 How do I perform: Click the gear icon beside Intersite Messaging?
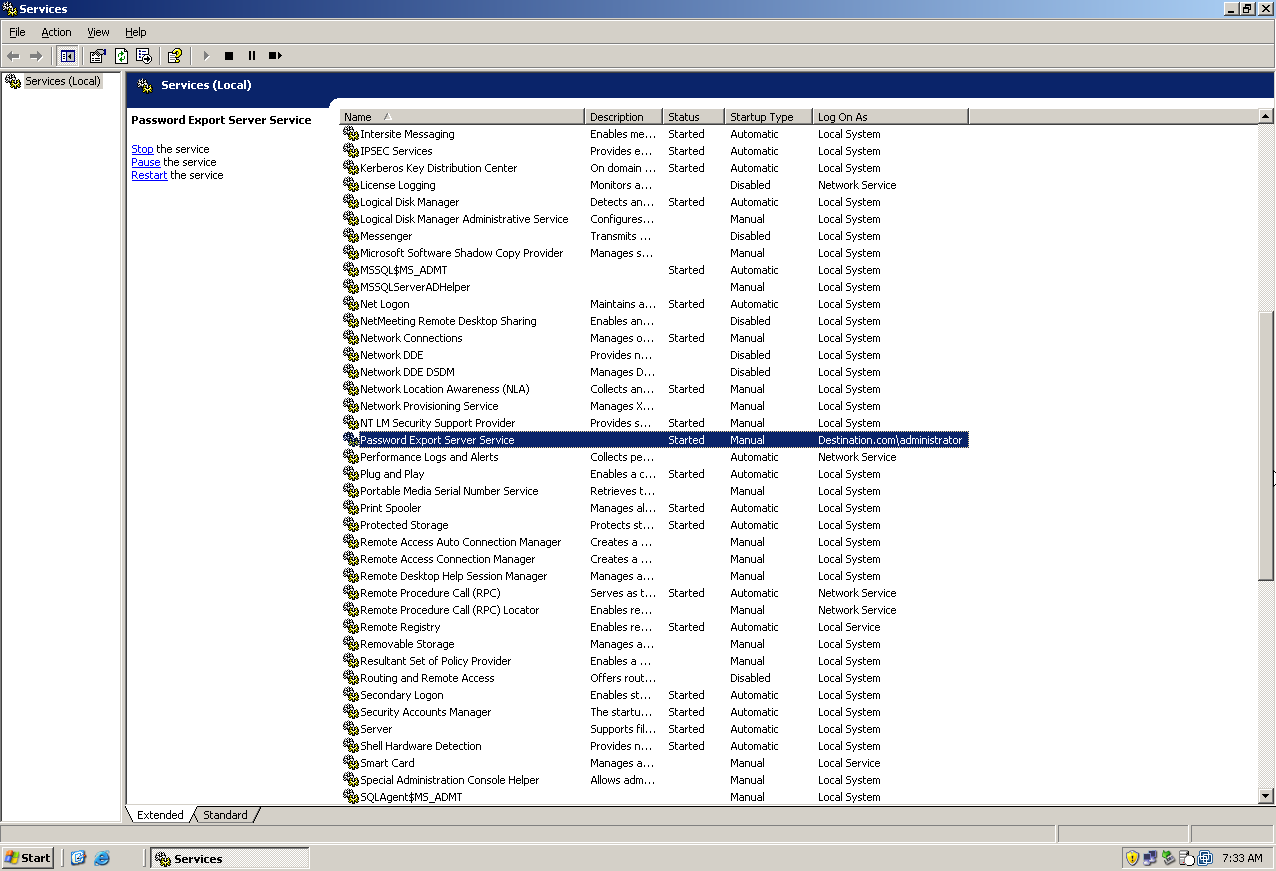(x=350, y=134)
